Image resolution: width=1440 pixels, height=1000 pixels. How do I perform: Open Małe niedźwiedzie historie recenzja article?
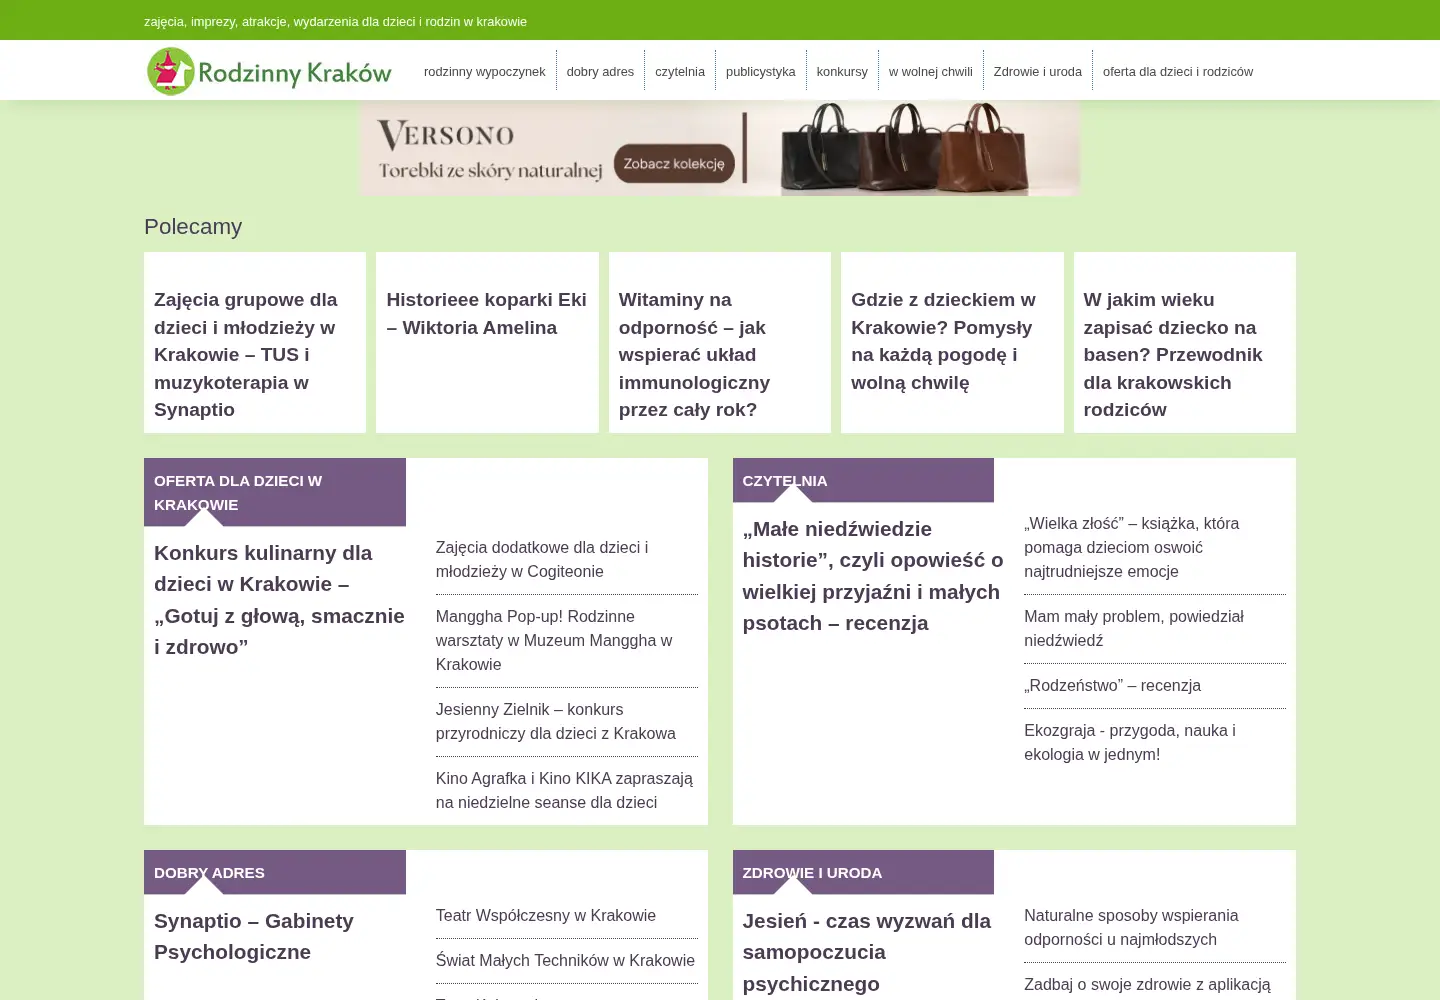coord(873,576)
